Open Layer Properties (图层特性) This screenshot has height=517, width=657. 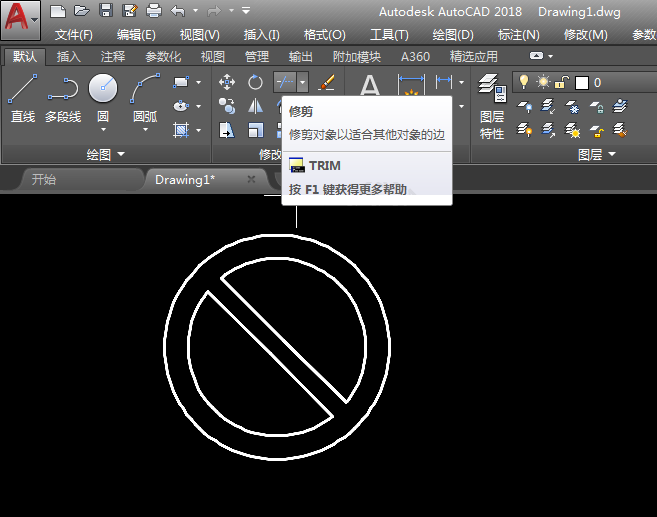492,107
